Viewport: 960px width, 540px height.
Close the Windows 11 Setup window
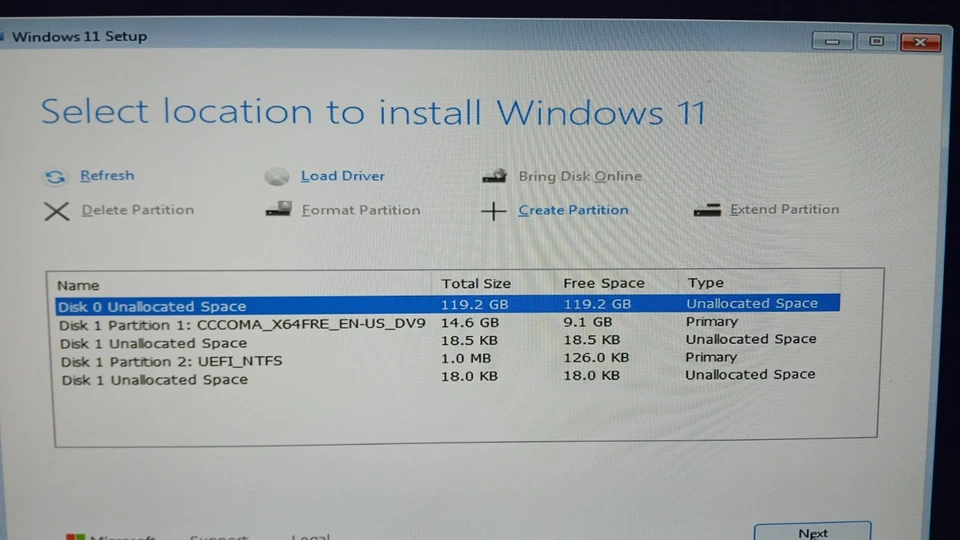[920, 42]
